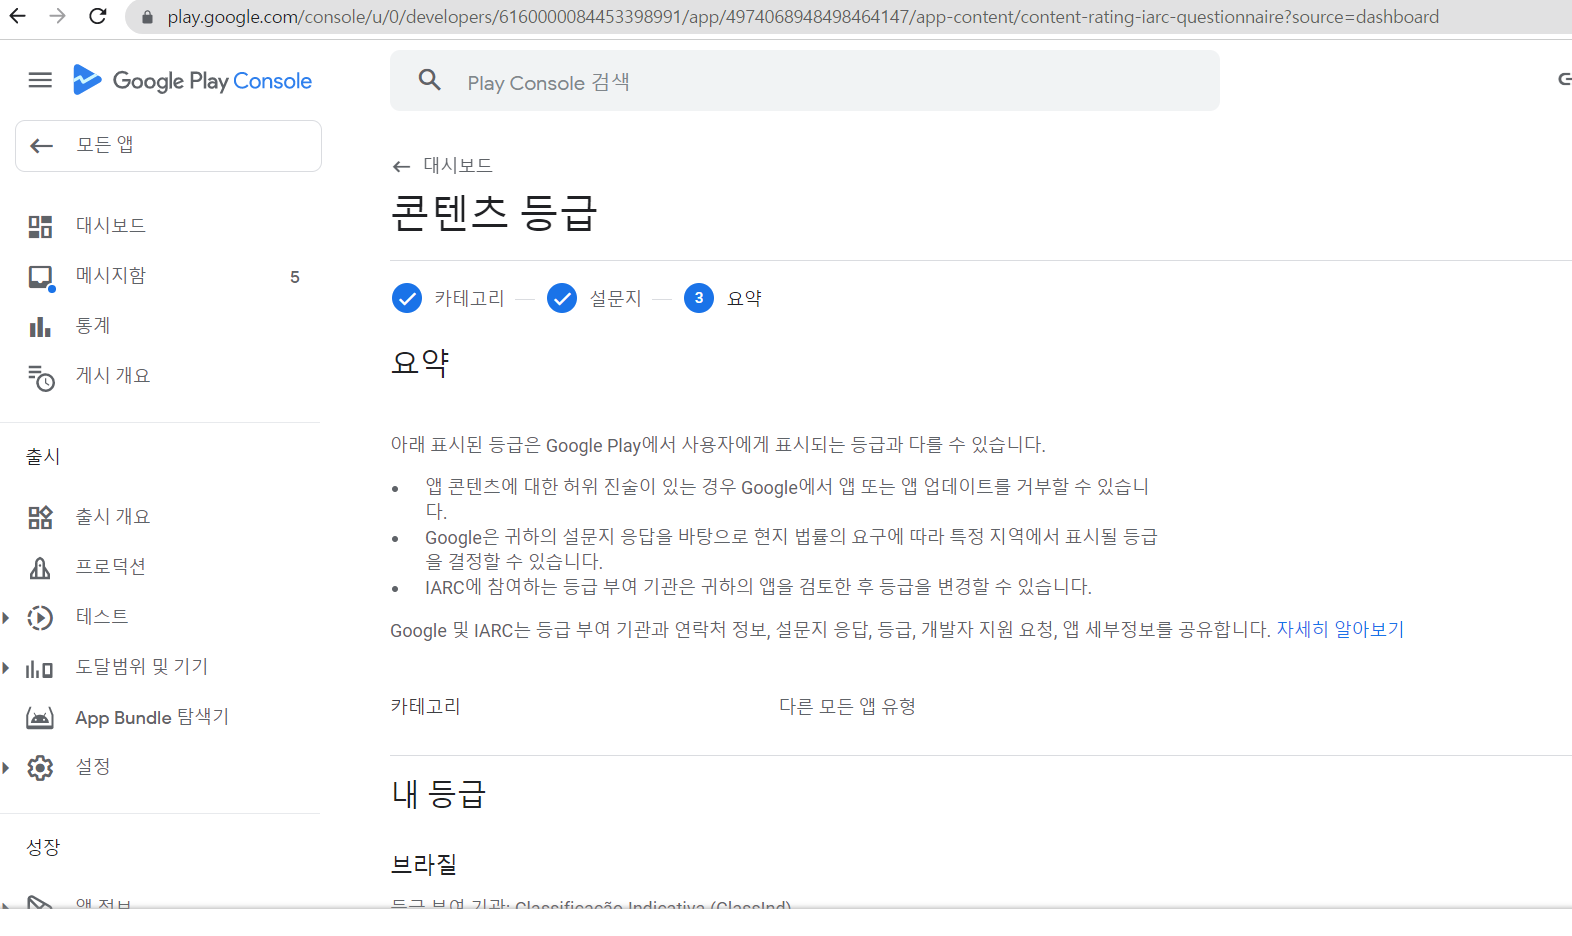Click the 설정 gear icon
This screenshot has width=1572, height=936.
point(40,768)
